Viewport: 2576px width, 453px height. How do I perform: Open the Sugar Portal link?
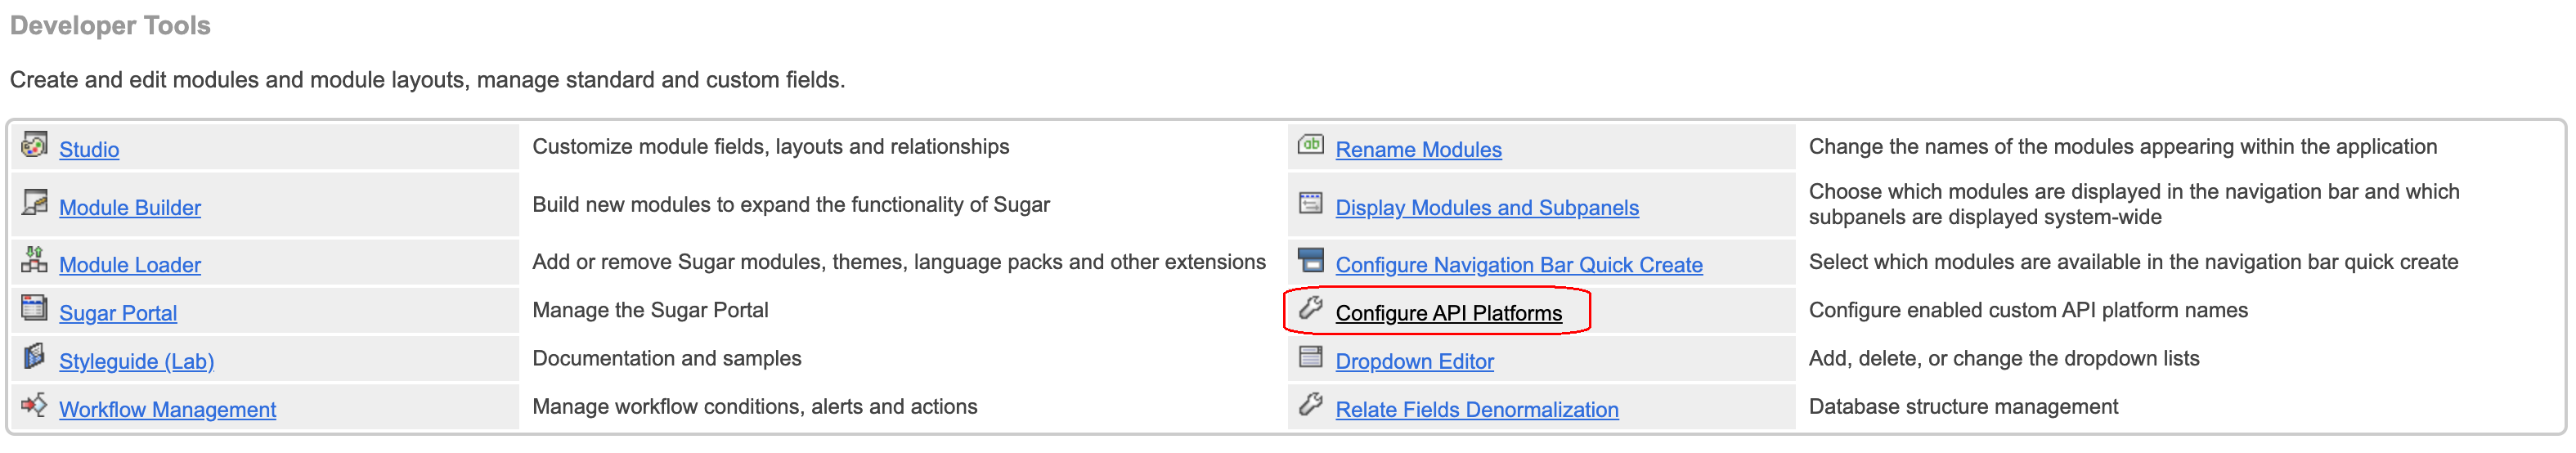click(118, 313)
